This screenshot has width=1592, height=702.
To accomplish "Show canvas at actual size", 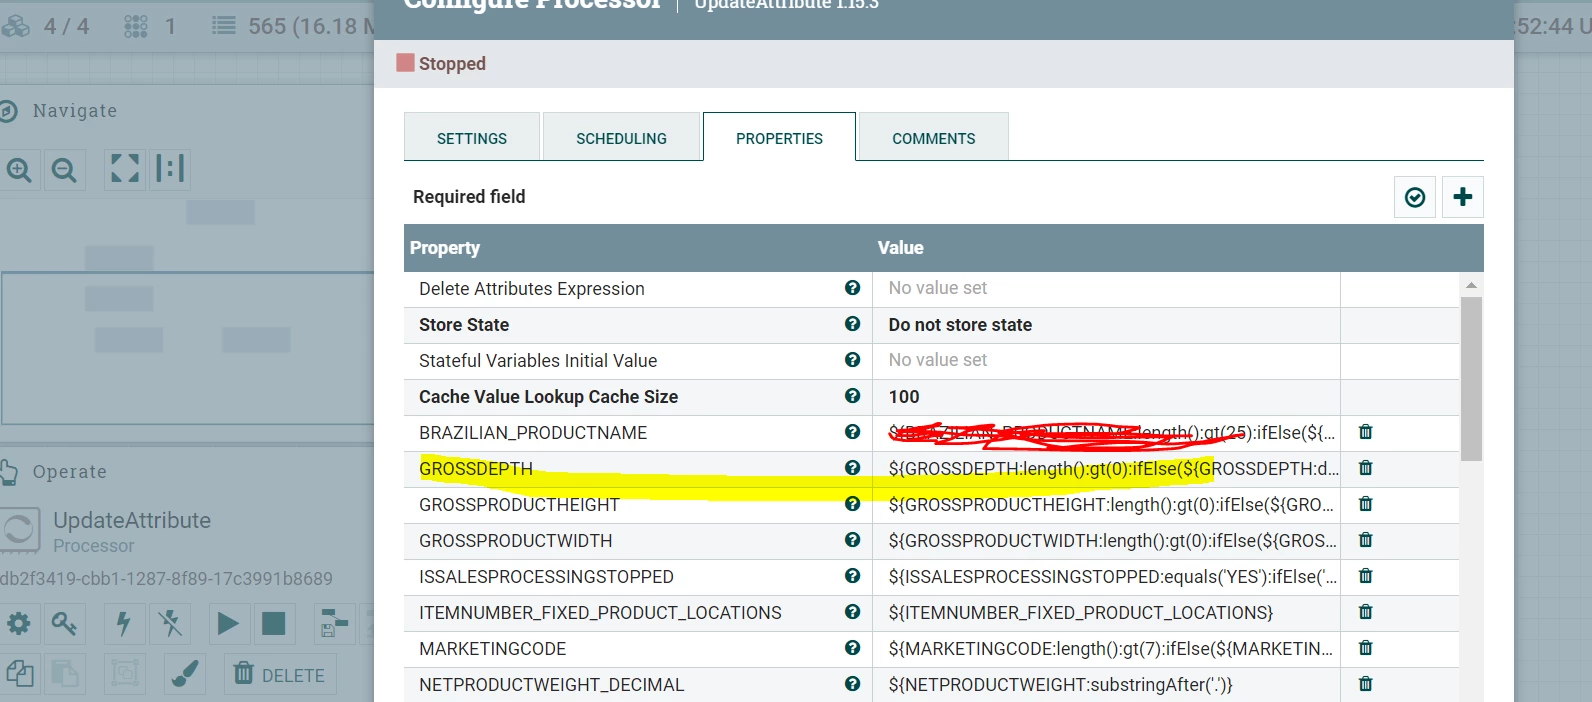I will (x=170, y=169).
